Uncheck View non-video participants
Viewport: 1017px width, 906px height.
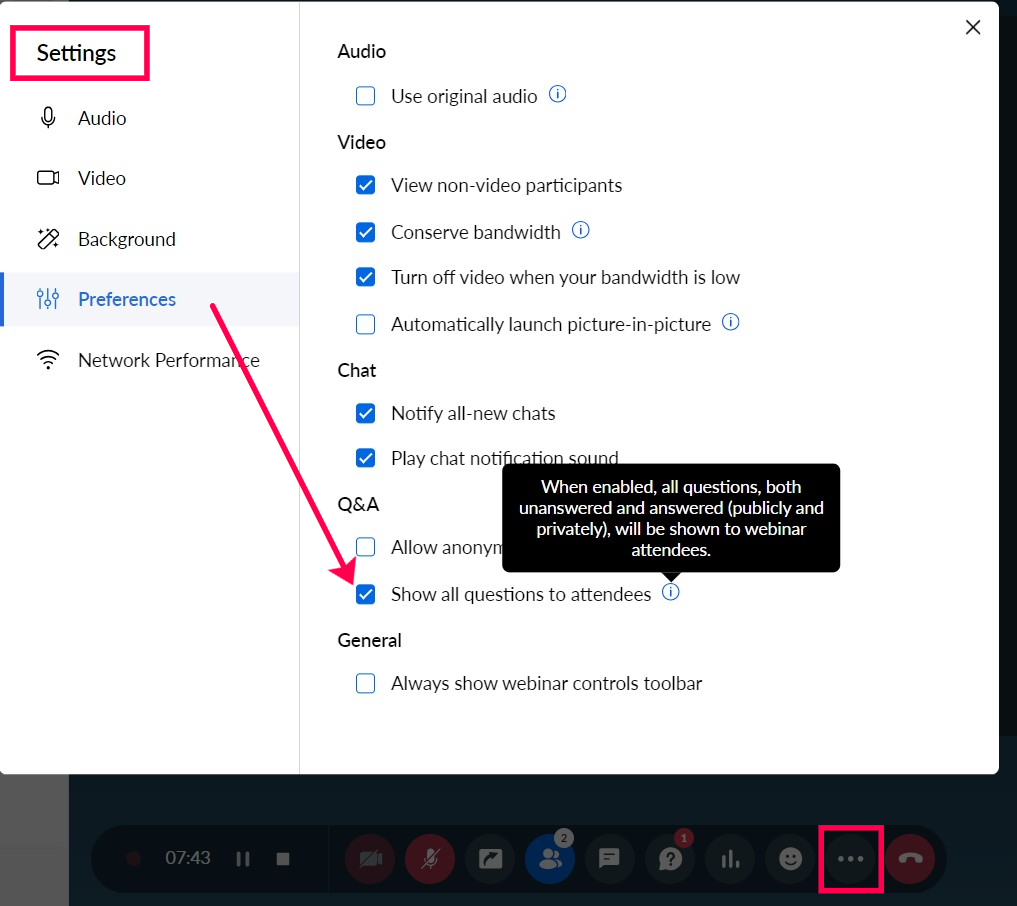tap(366, 185)
